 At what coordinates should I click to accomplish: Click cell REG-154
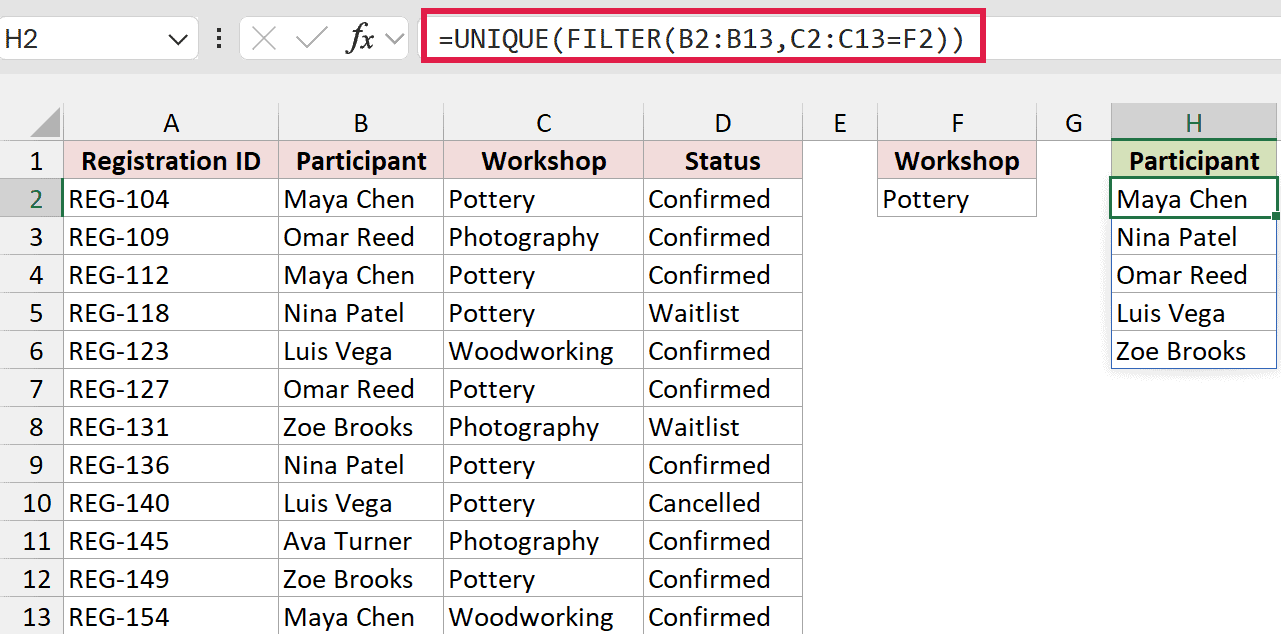pos(171,617)
